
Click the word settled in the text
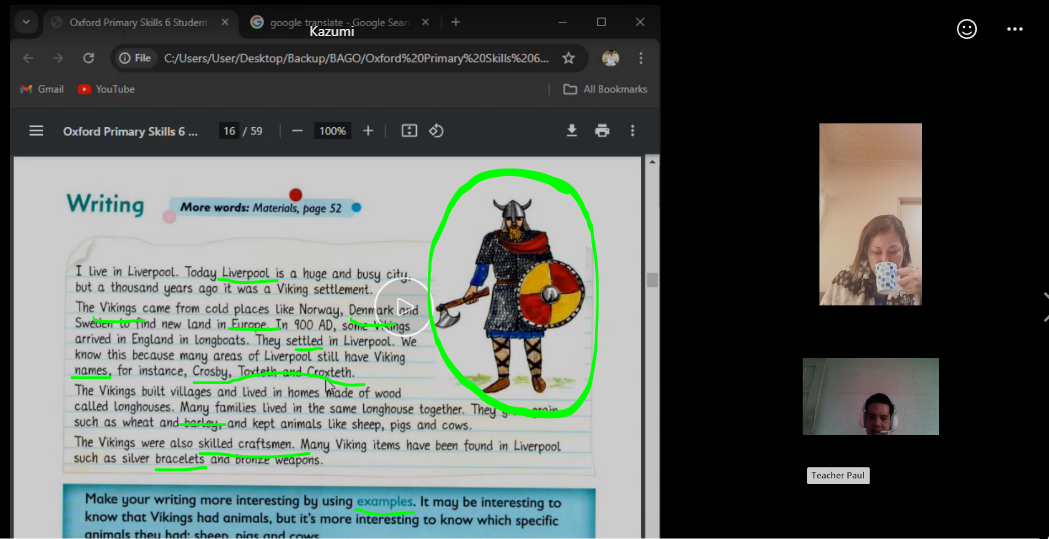(304, 340)
